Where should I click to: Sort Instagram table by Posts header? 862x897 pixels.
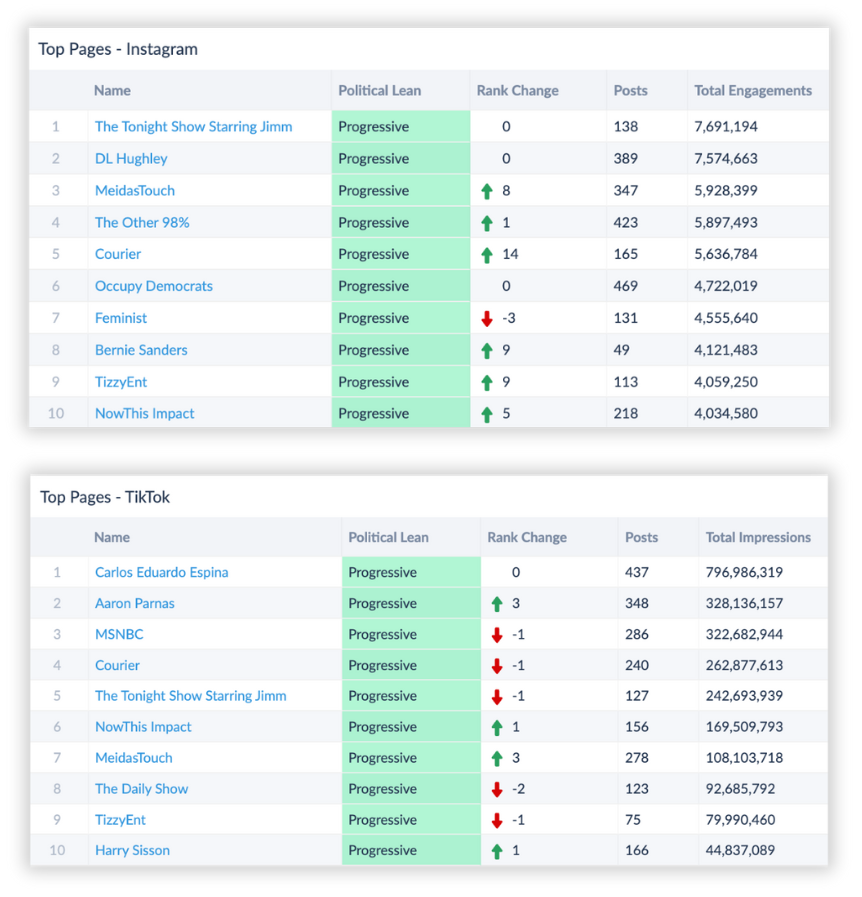[x=630, y=90]
